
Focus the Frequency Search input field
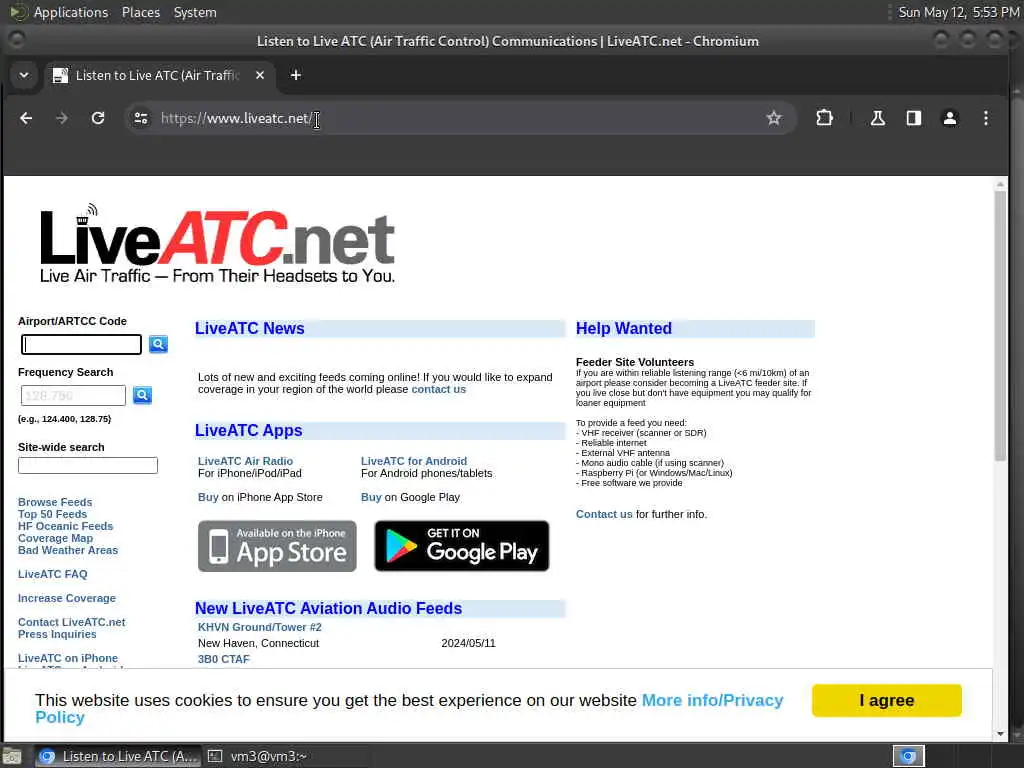73,395
